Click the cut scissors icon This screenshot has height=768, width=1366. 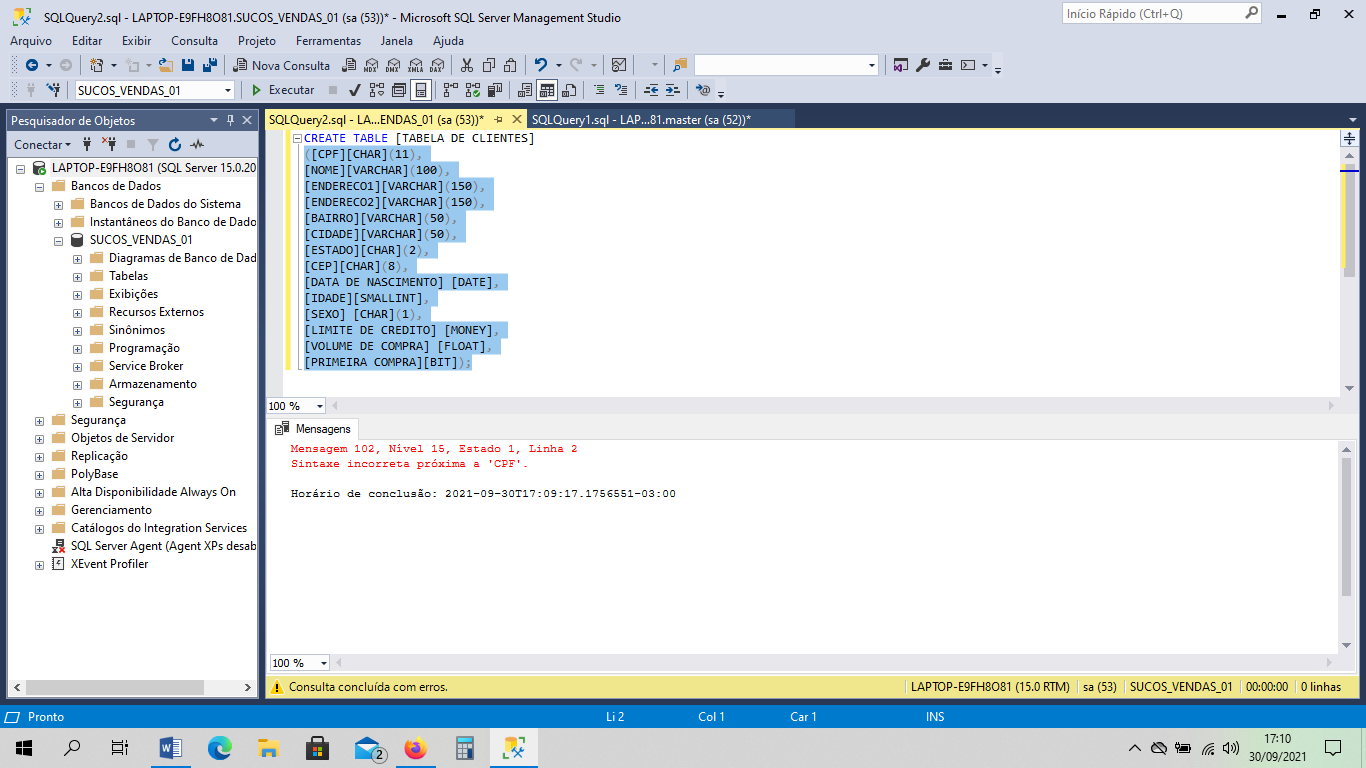click(x=466, y=65)
